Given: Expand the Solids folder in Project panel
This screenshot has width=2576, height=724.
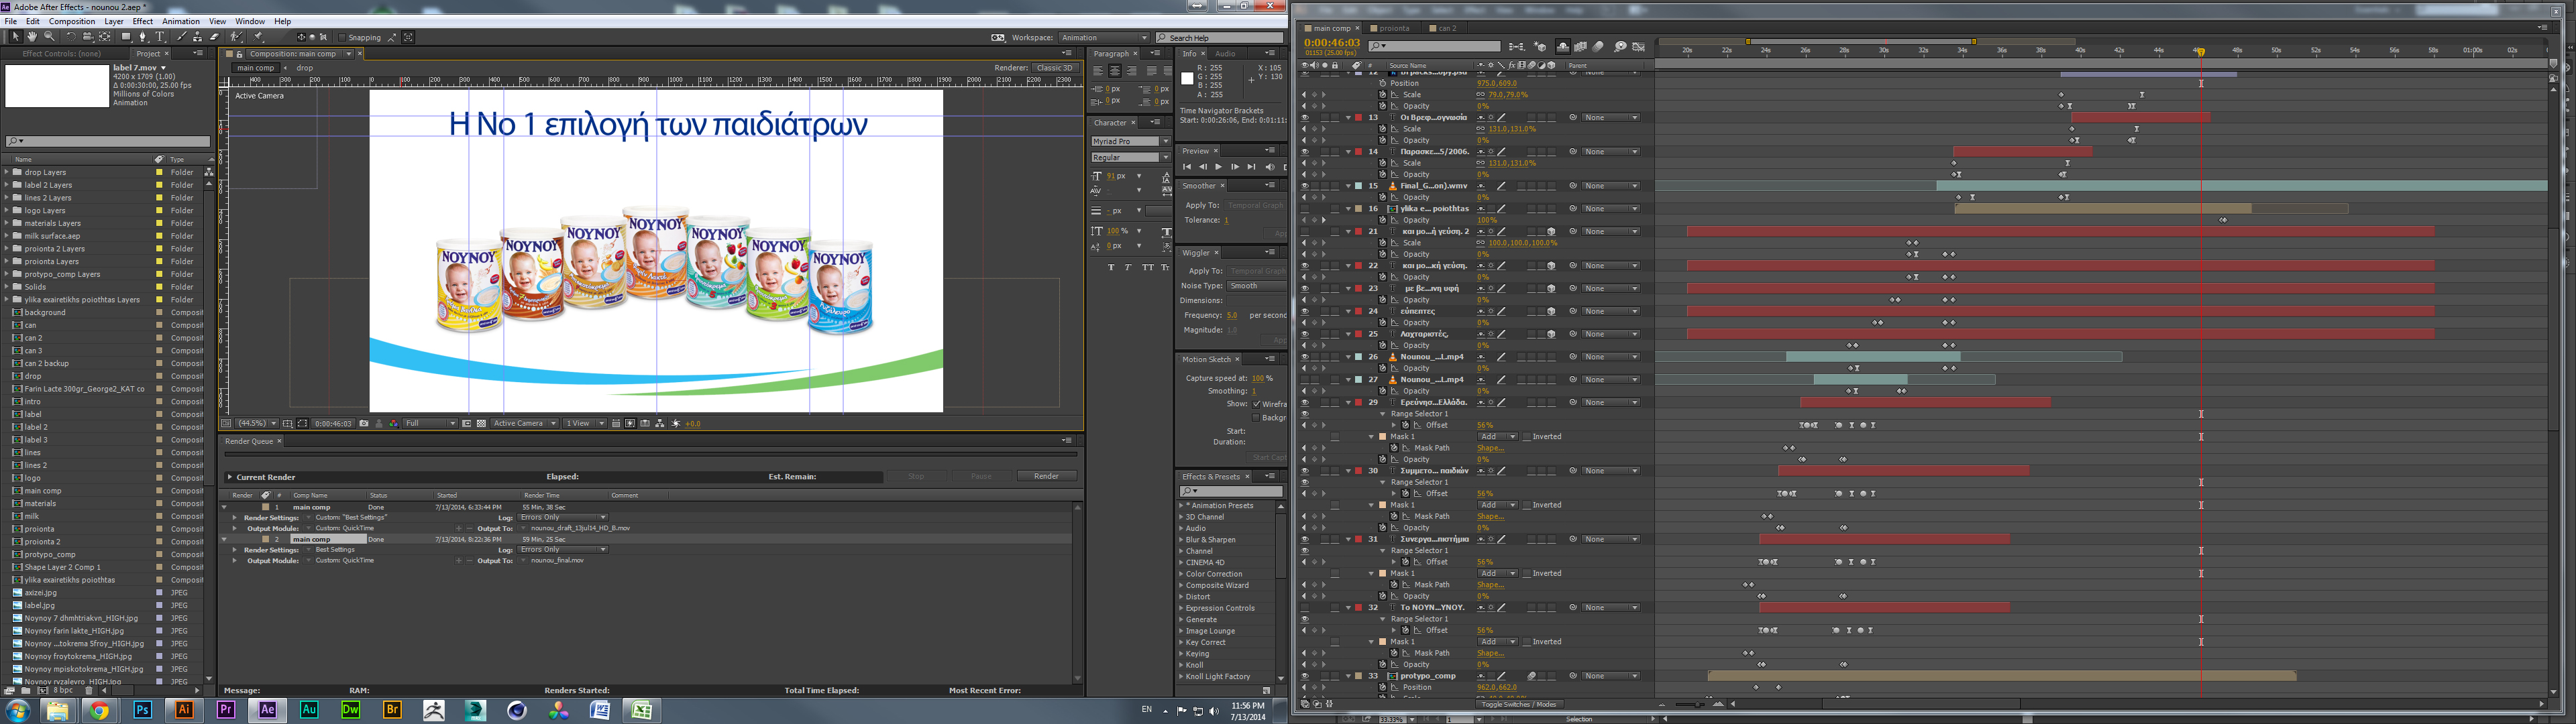Looking at the screenshot, I should click(x=6, y=287).
